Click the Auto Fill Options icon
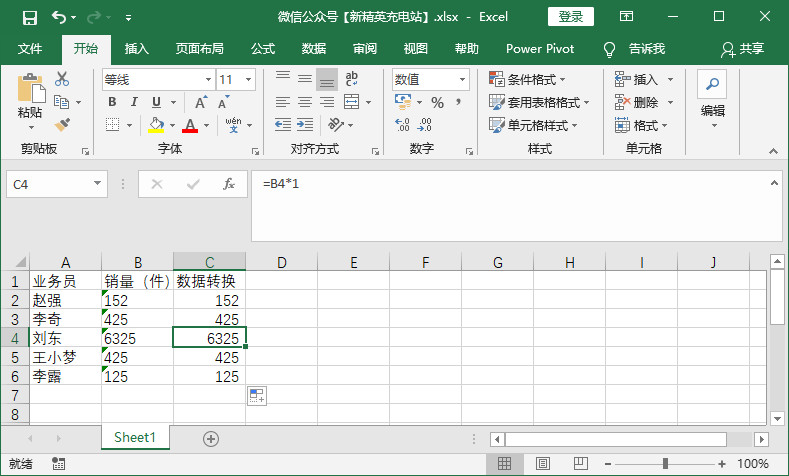789x476 pixels. click(x=257, y=396)
